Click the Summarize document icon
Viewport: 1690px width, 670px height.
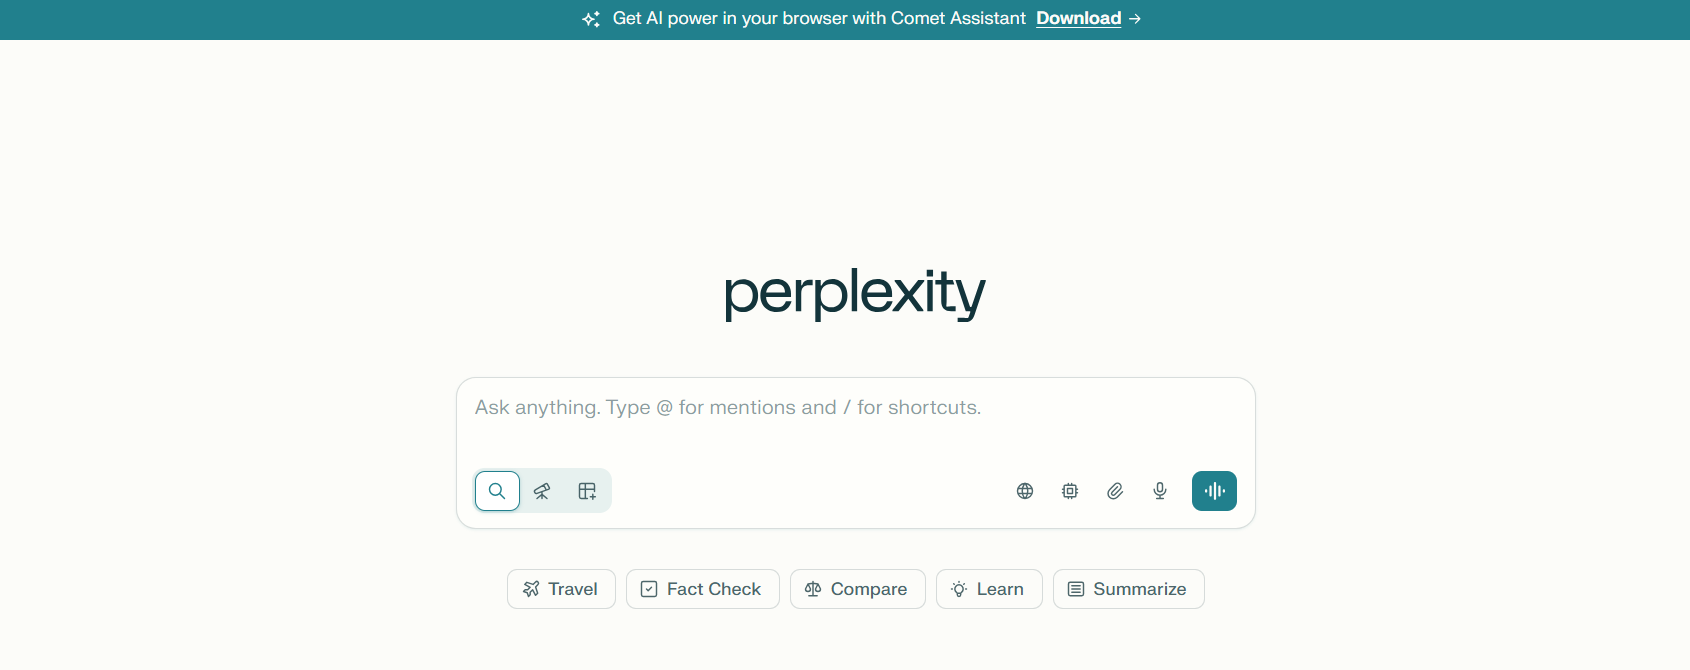pyautogui.click(x=1075, y=589)
